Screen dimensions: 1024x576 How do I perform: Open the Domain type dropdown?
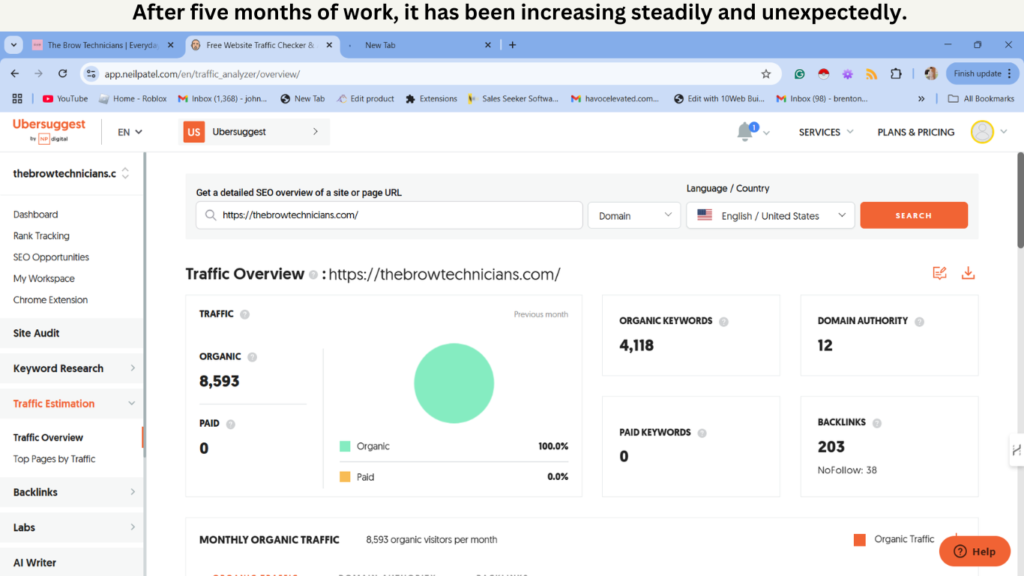click(x=634, y=216)
